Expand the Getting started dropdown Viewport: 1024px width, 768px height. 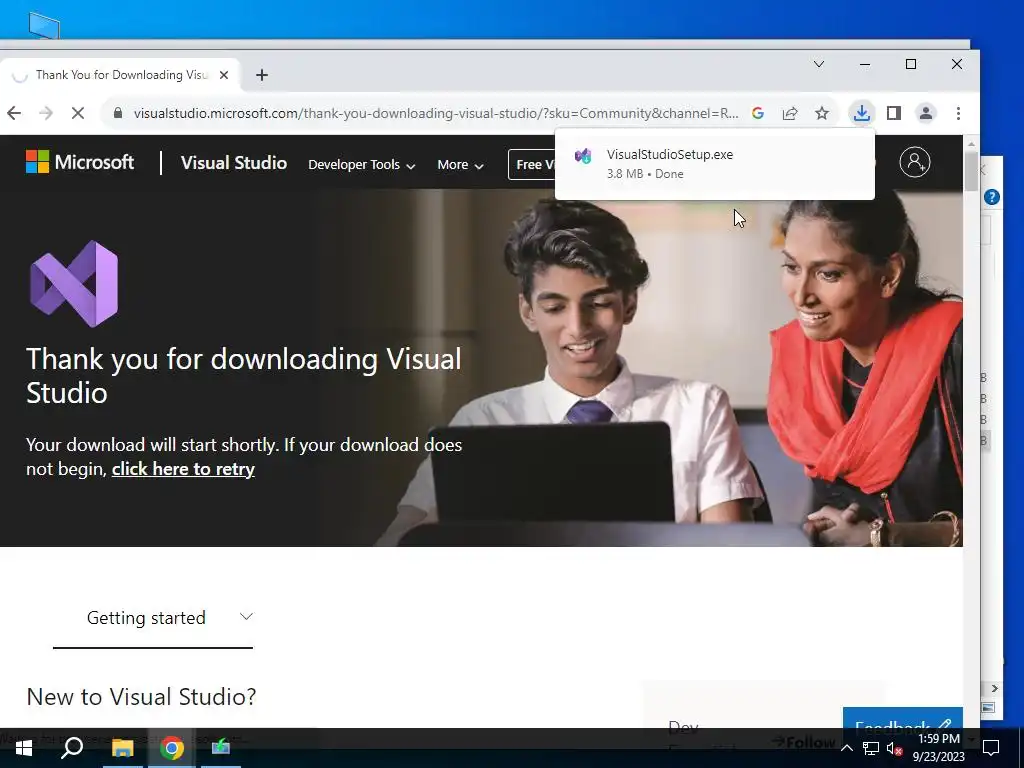[153, 618]
